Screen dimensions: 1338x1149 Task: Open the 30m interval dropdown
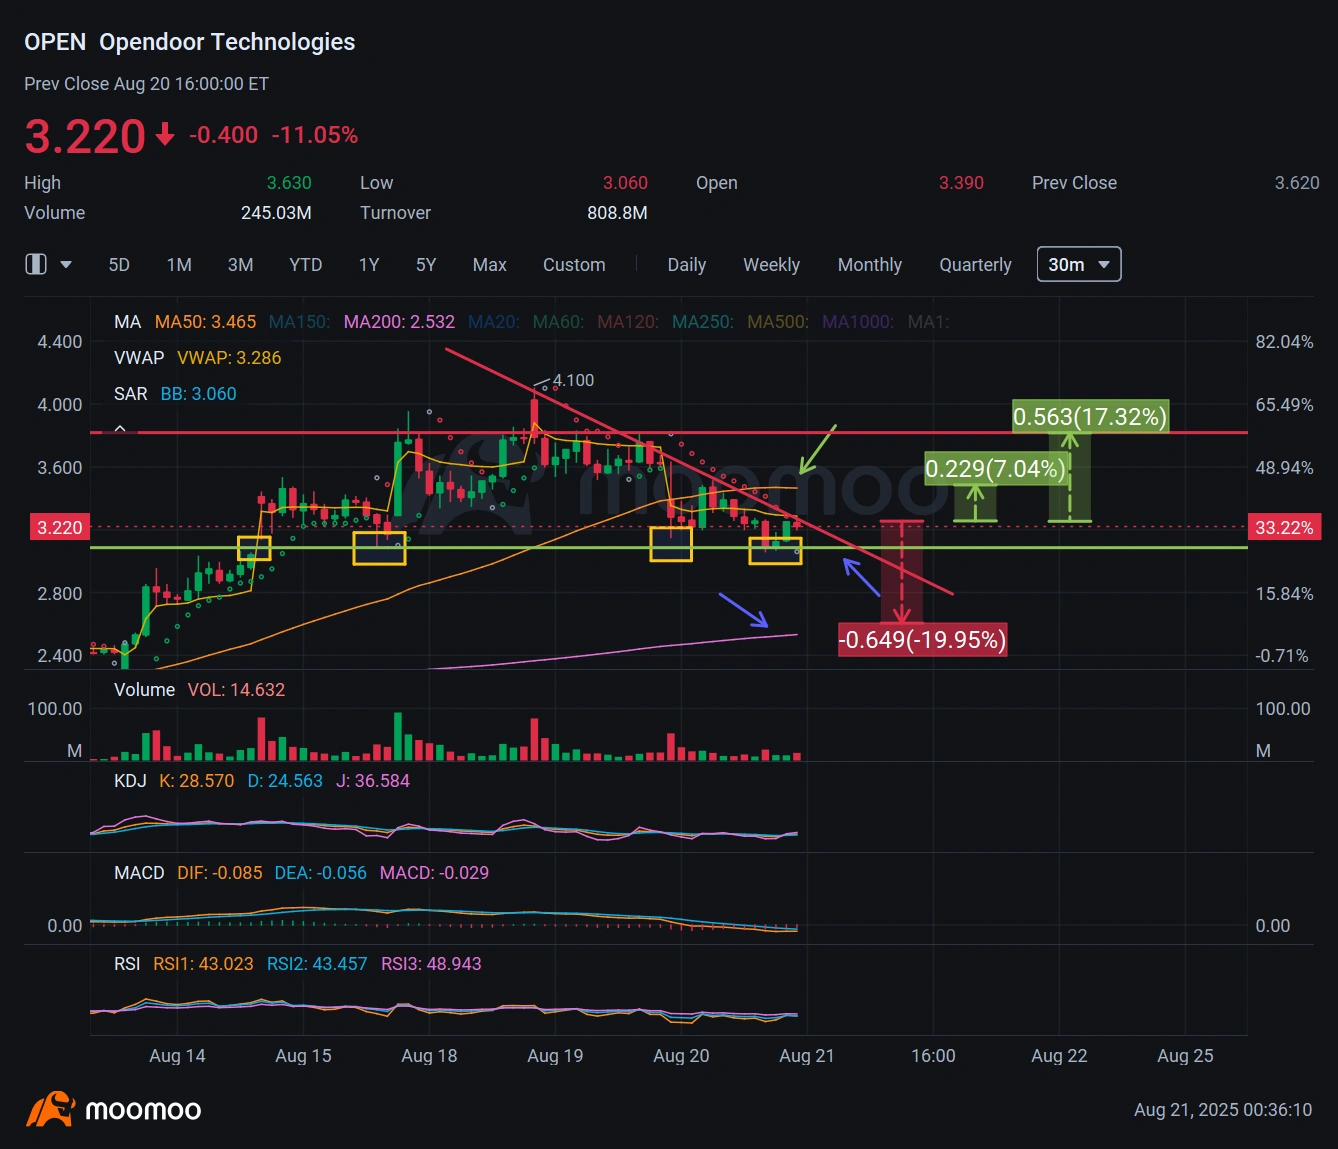point(1078,264)
